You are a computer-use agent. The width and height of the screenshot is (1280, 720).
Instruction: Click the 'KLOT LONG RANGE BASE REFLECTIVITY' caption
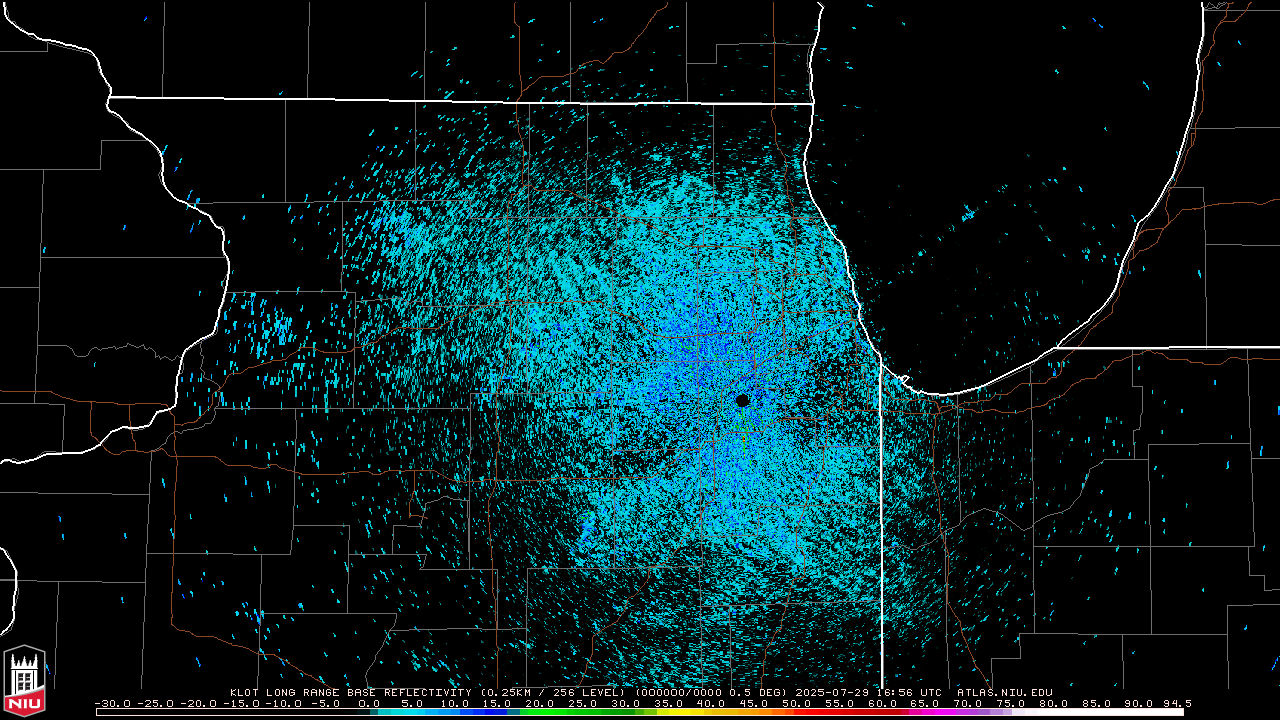click(x=350, y=692)
